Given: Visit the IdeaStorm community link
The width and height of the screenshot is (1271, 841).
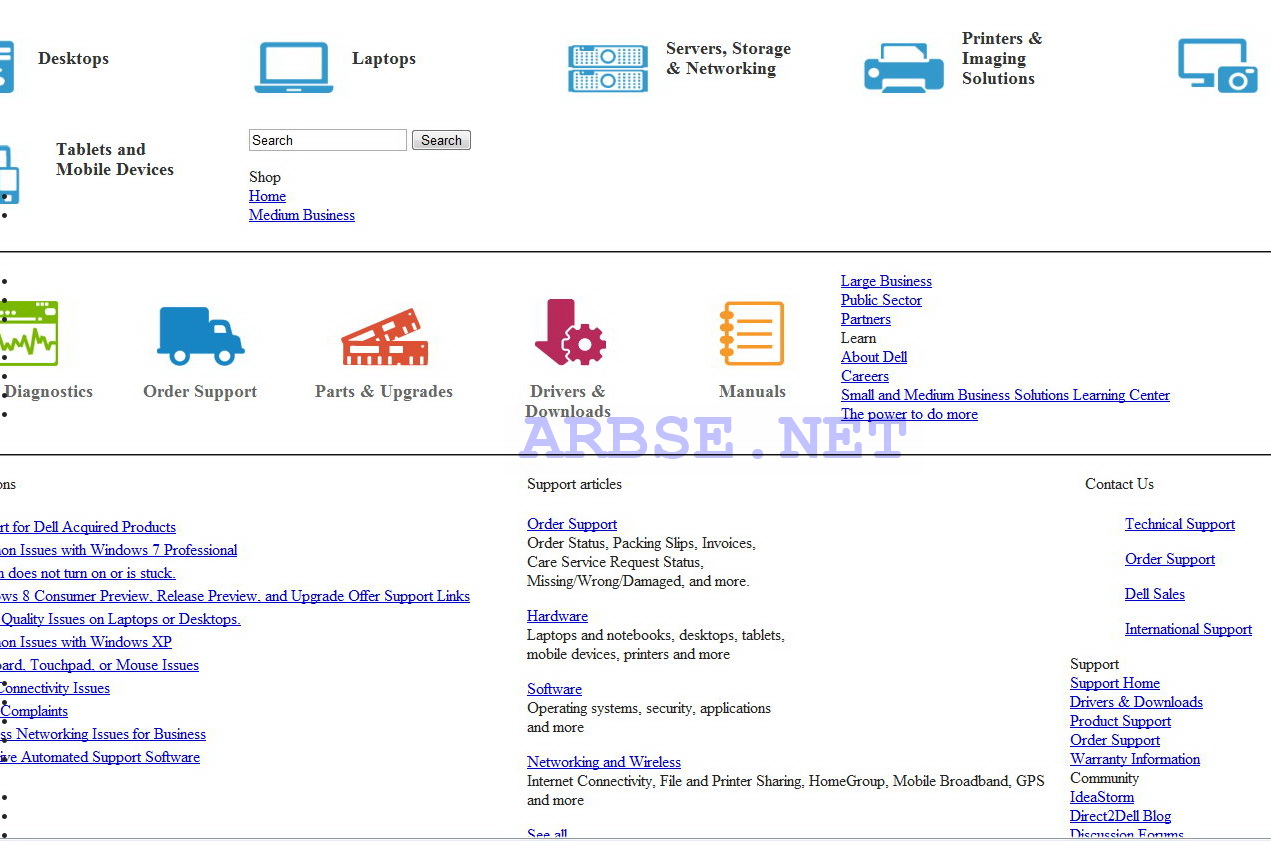Looking at the screenshot, I should pyautogui.click(x=1102, y=797).
